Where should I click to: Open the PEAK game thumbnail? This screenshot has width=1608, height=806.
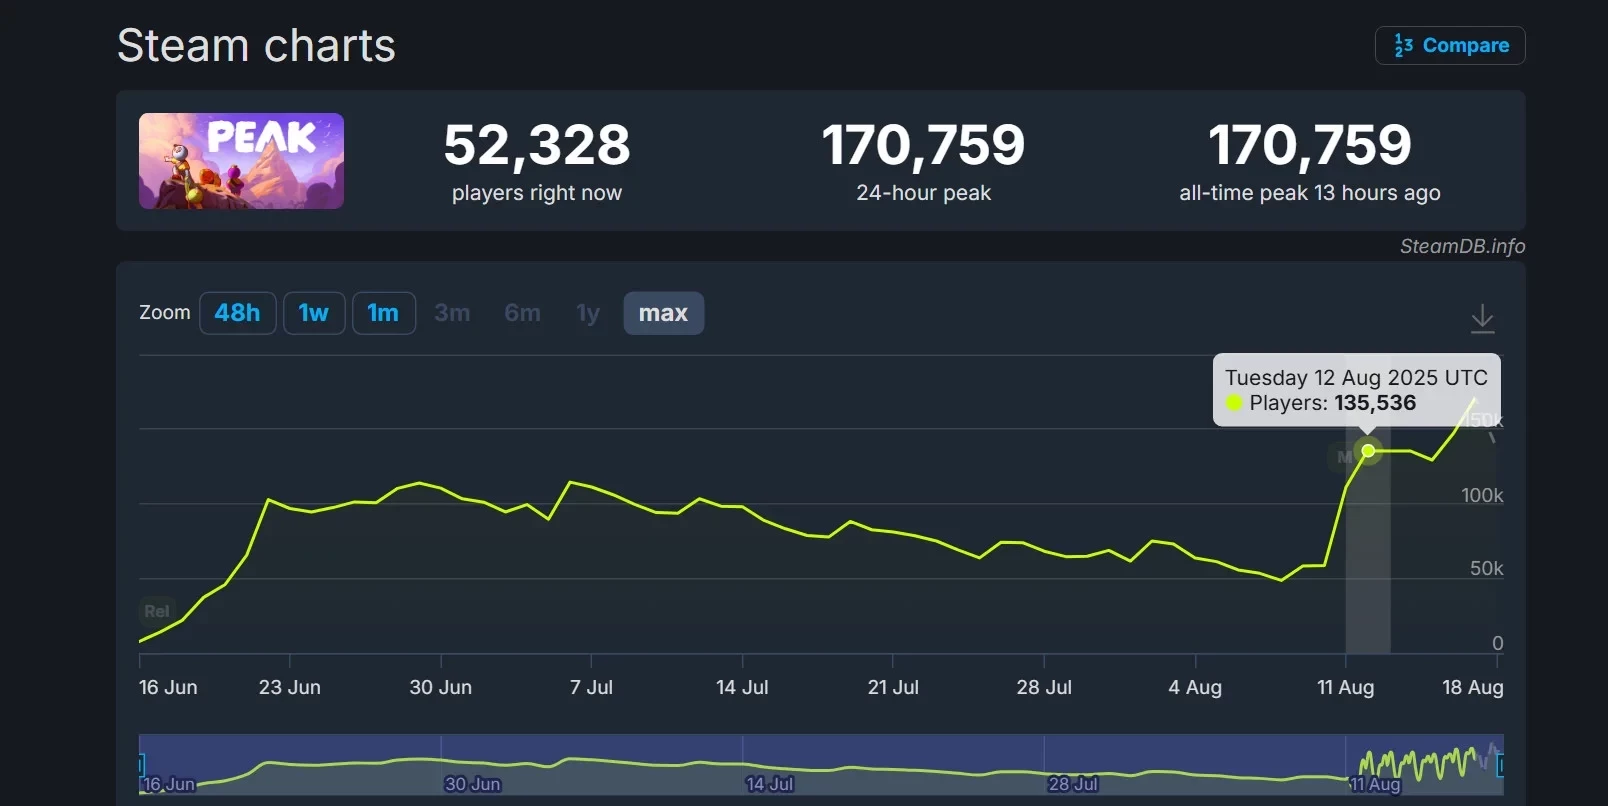pos(241,161)
